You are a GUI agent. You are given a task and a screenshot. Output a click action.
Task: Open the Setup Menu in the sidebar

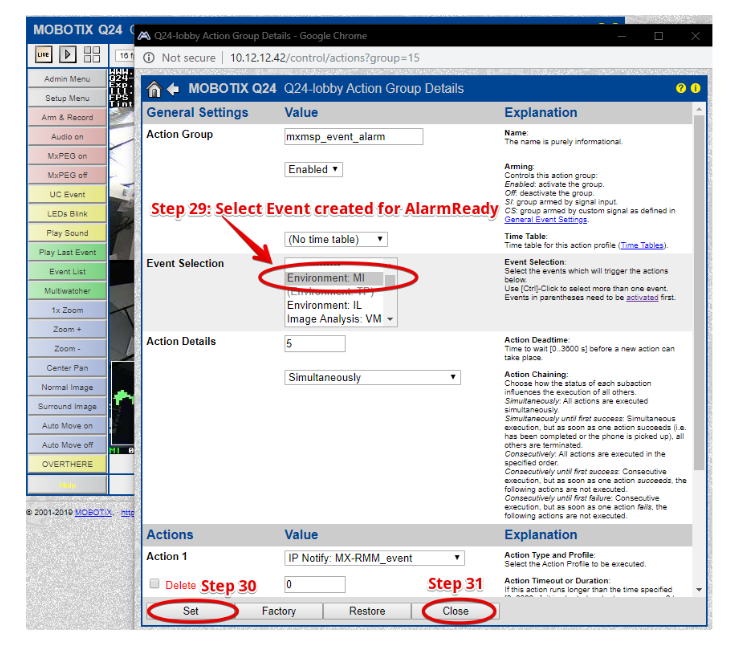[67, 98]
